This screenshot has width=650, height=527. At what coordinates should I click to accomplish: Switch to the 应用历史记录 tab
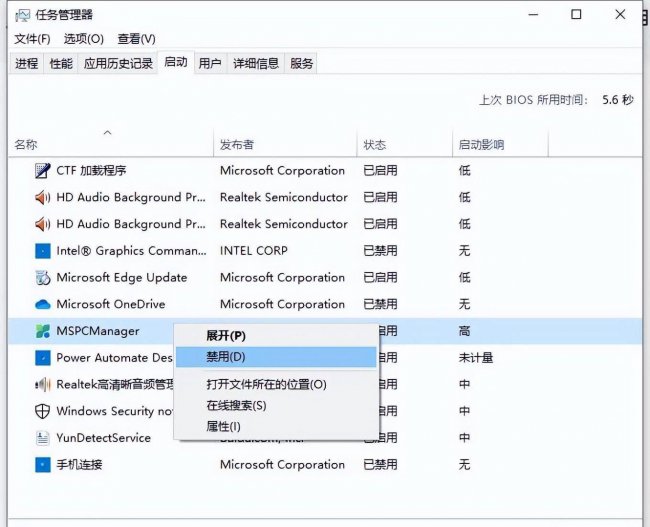[118, 63]
